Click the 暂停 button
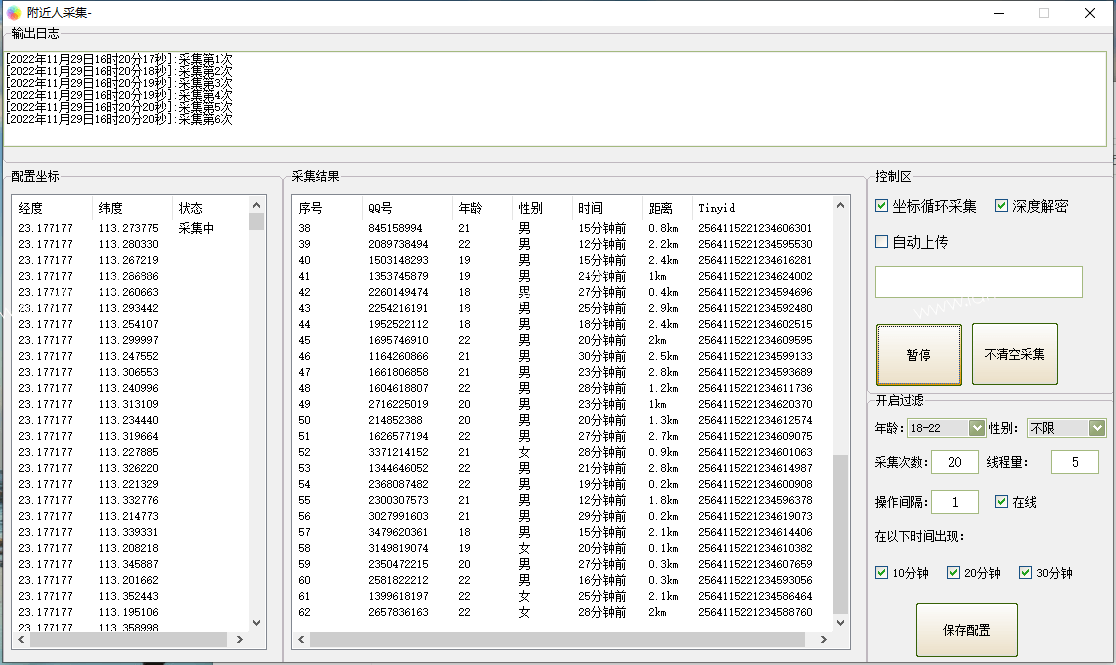Screen dimensions: 1116x665 (918, 355)
